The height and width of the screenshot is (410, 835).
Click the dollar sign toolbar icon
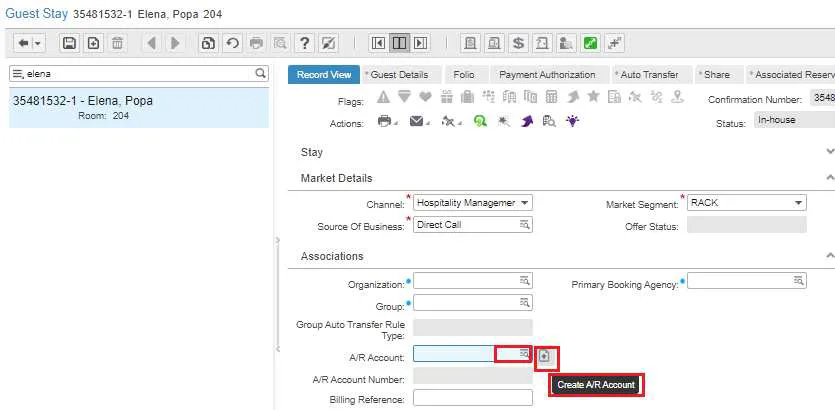[518, 43]
